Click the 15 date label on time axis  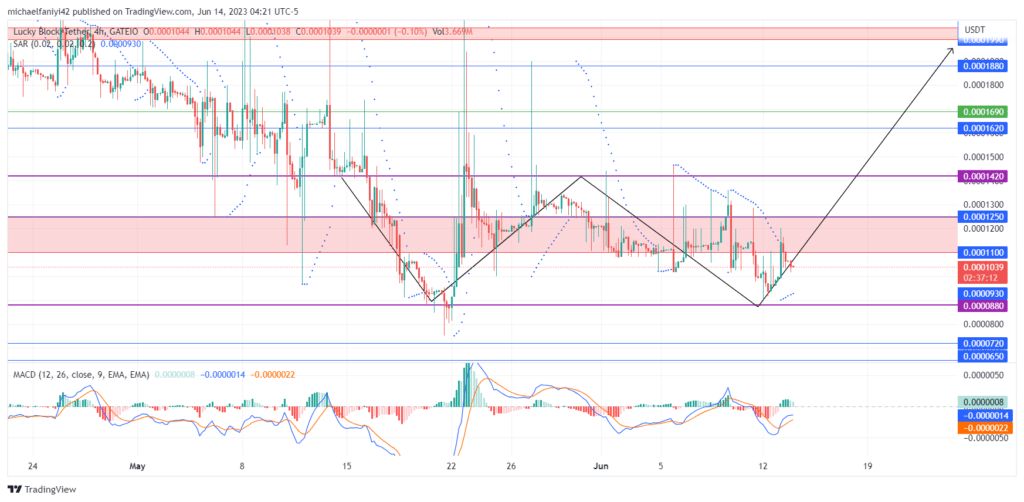click(347, 467)
